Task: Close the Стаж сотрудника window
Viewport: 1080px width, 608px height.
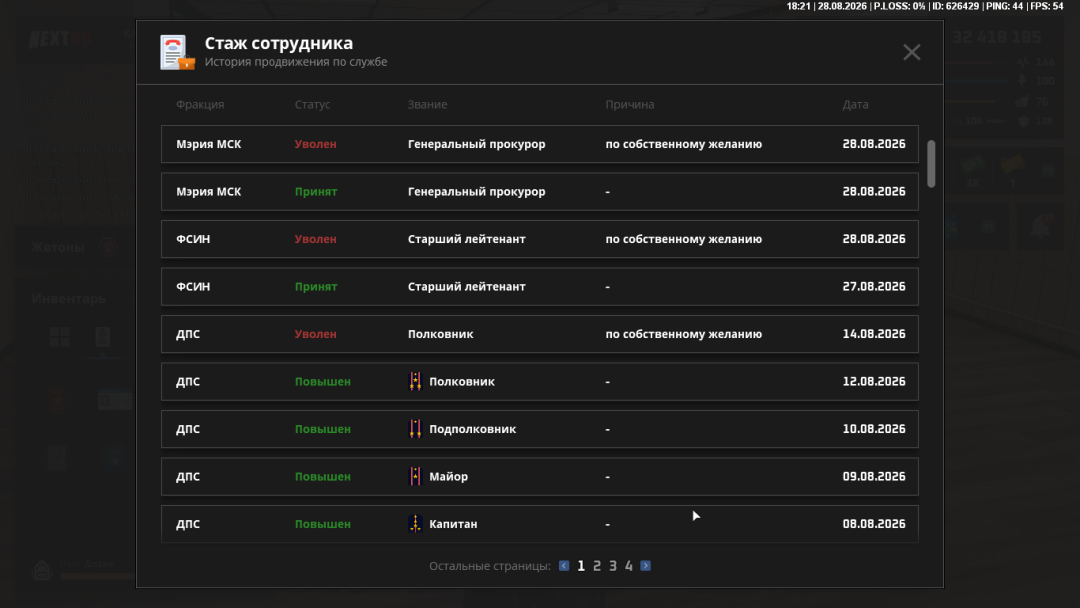Action: pyautogui.click(x=911, y=52)
